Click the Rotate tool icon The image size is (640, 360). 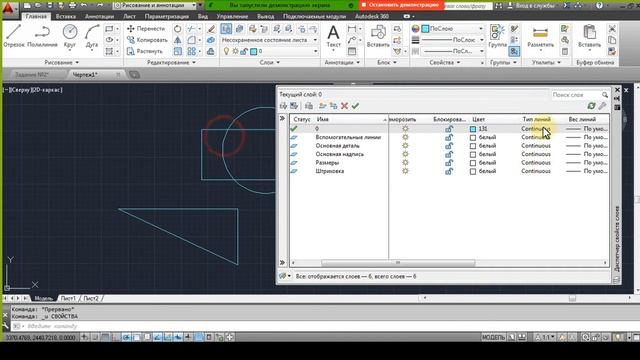(178, 29)
